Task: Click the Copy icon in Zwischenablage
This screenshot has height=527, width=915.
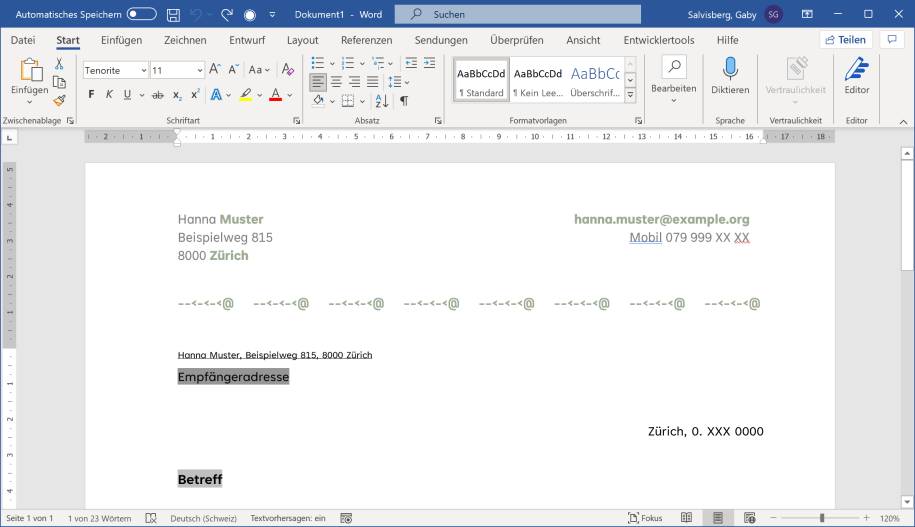Action: 59,82
